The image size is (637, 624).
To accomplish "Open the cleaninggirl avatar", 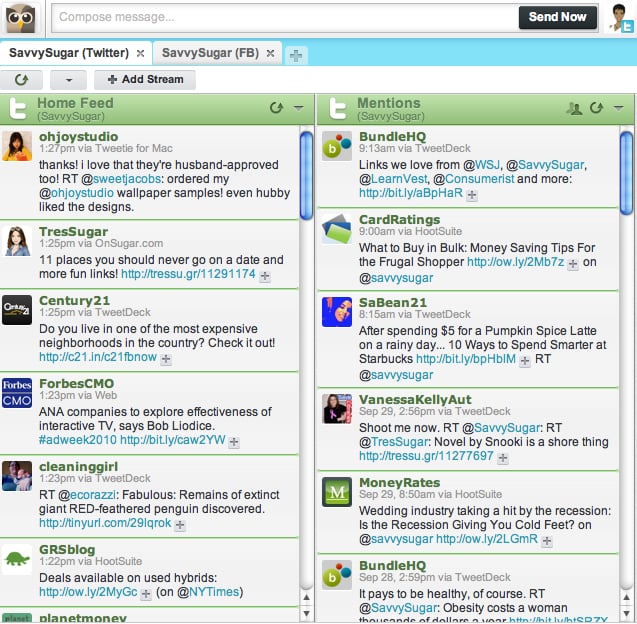I will 17,476.
